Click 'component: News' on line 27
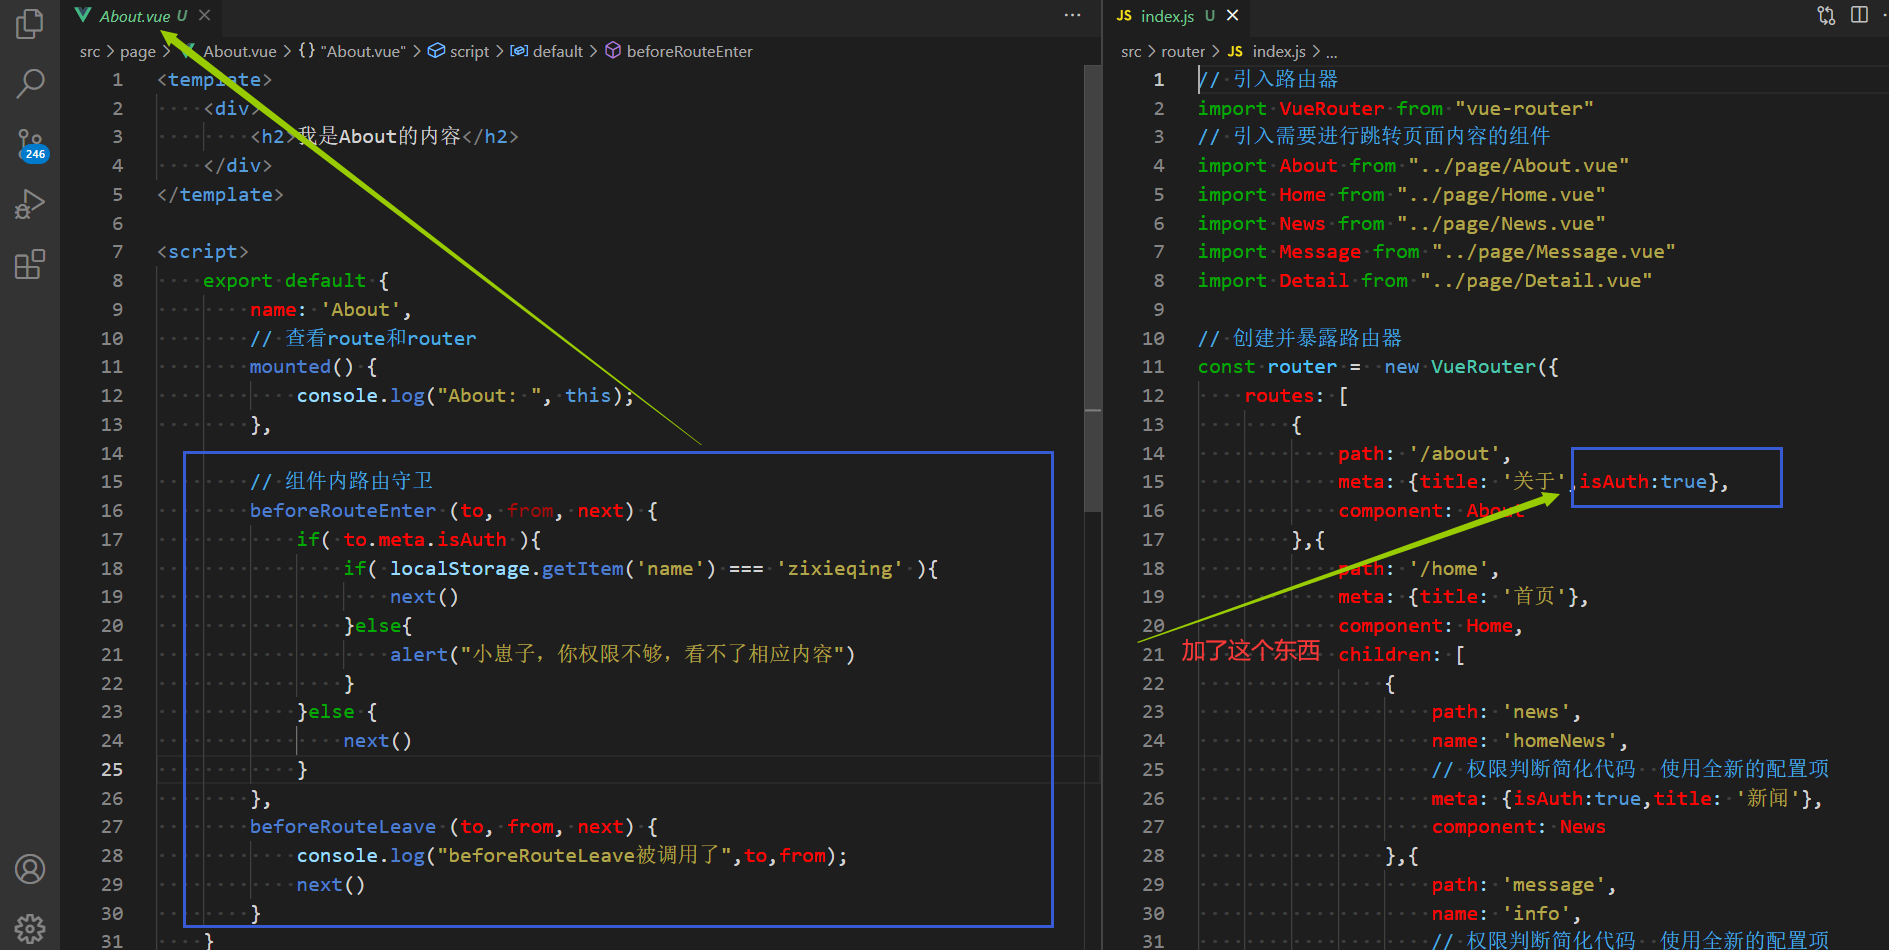1889x950 pixels. [x=1519, y=827]
